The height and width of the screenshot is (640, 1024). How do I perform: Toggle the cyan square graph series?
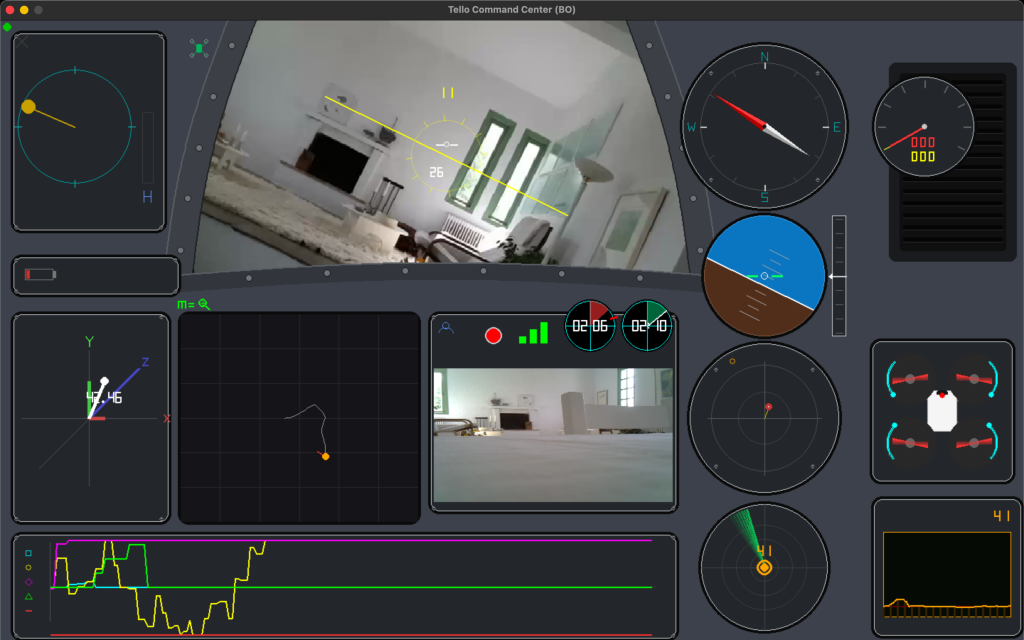28,553
